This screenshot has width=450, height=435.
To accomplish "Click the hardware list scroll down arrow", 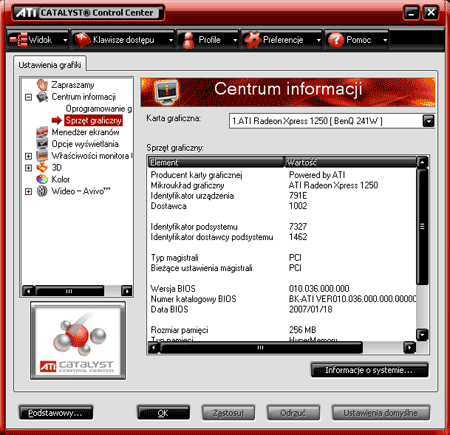I will [422, 334].
